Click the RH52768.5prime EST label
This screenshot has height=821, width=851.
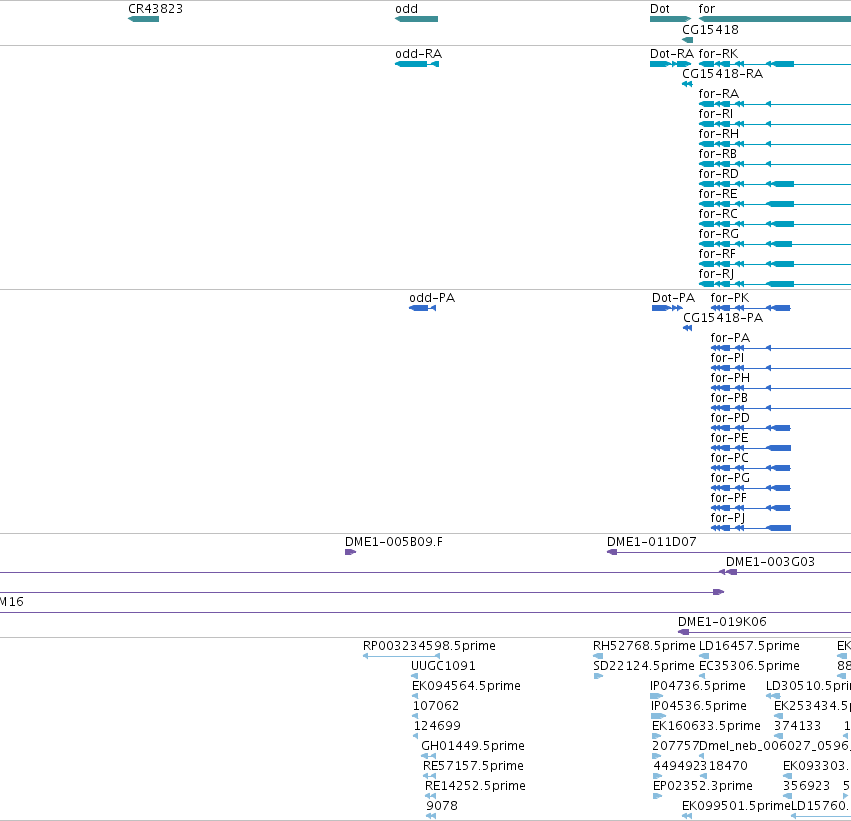644,646
